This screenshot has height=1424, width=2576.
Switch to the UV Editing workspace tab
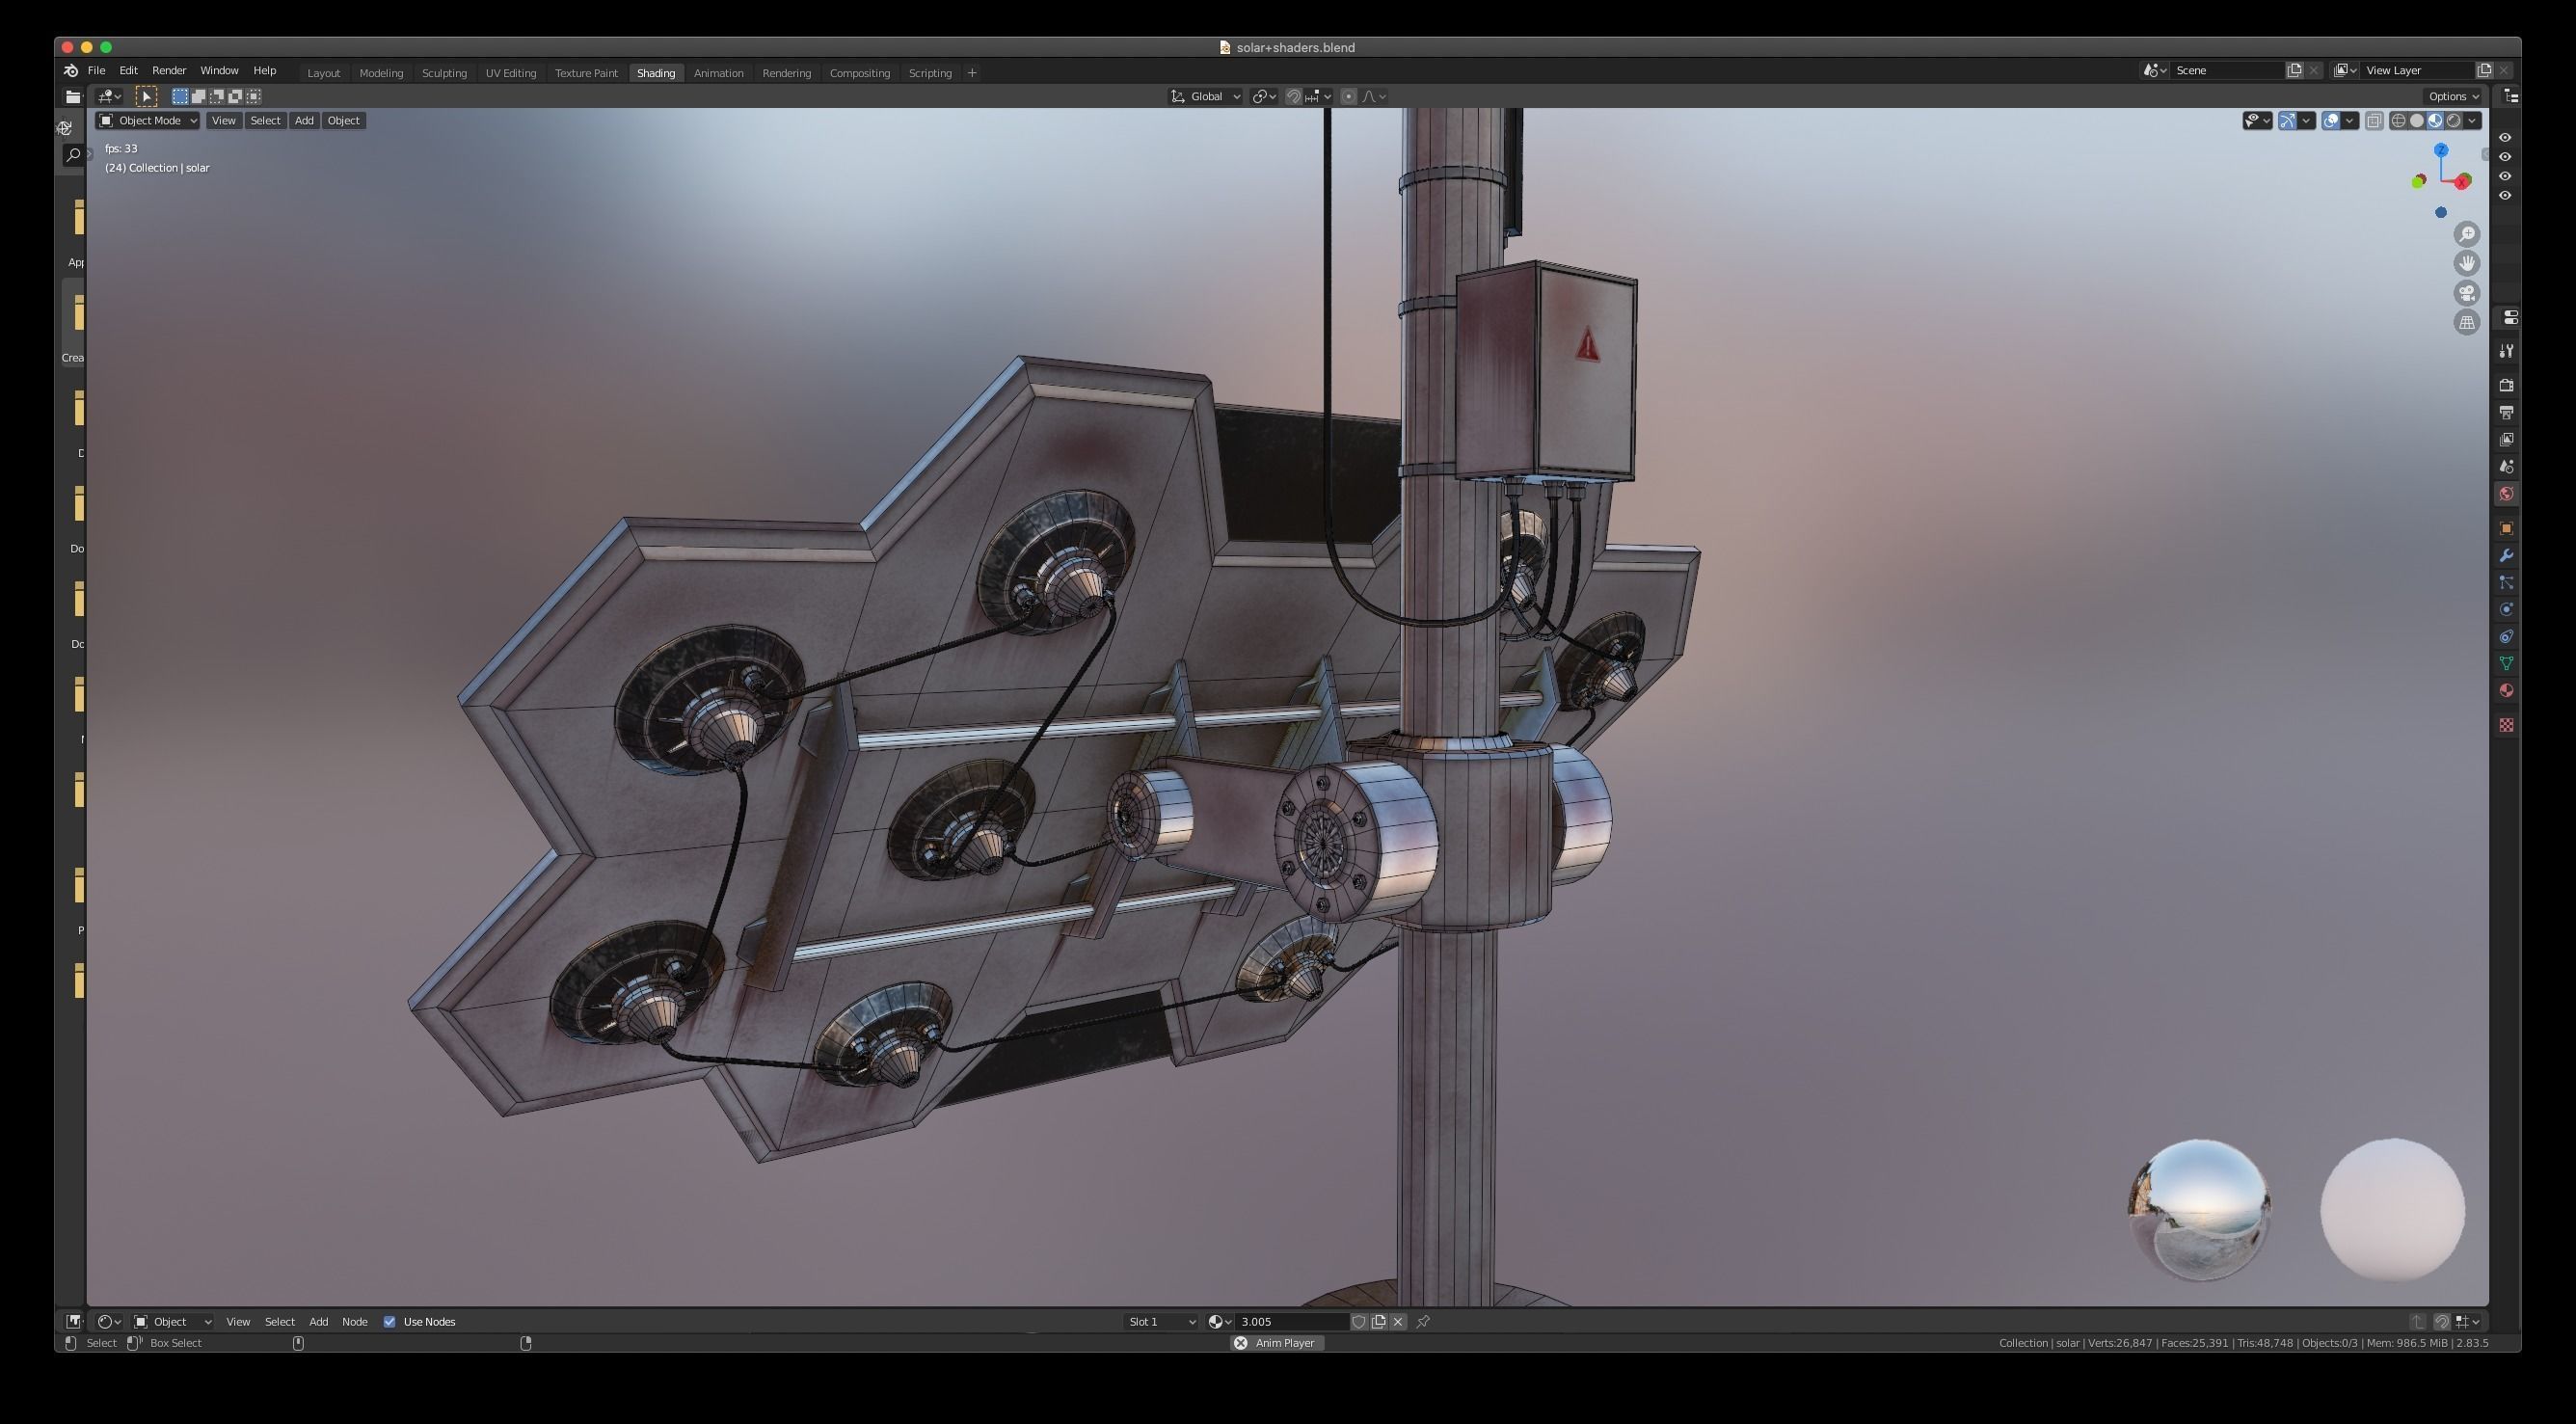(x=510, y=73)
